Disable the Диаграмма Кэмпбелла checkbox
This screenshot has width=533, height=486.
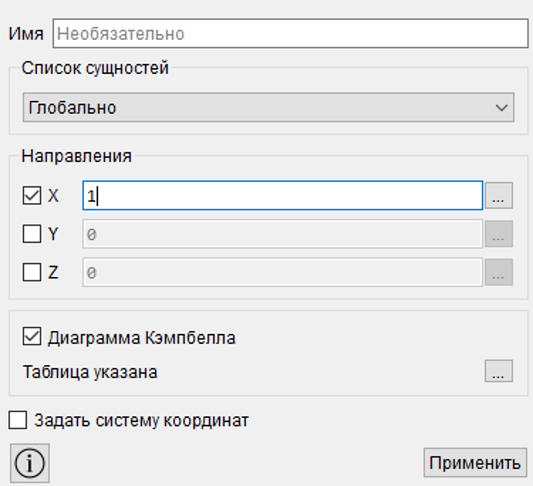(32, 336)
